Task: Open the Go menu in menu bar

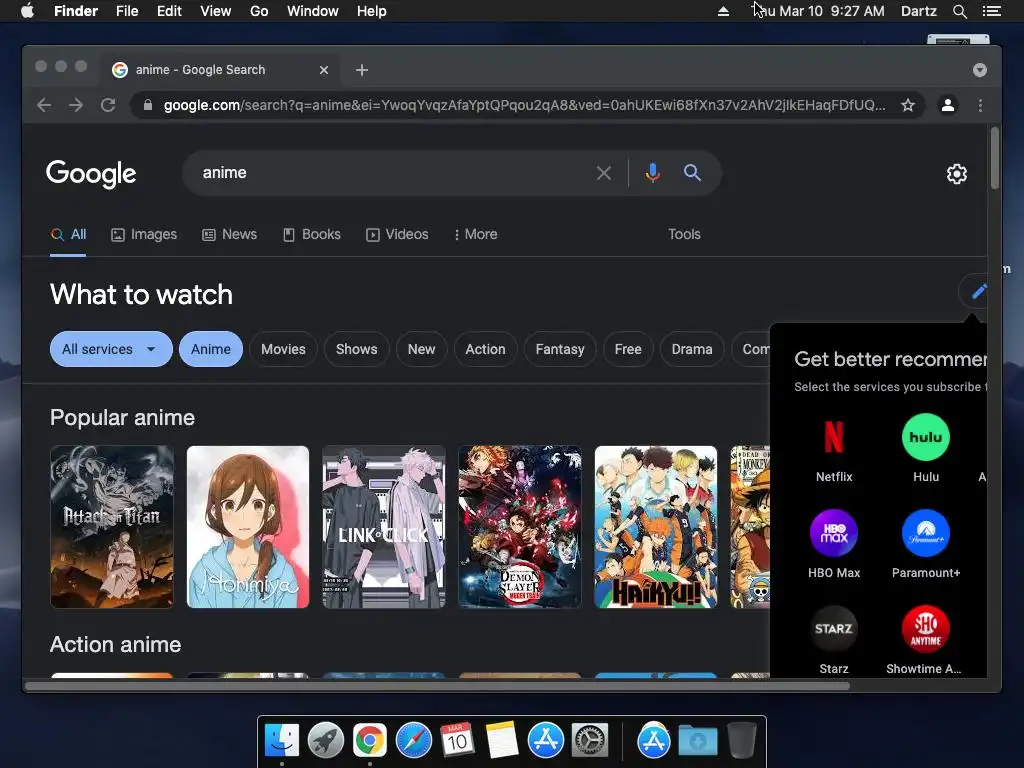Action: click(x=259, y=11)
